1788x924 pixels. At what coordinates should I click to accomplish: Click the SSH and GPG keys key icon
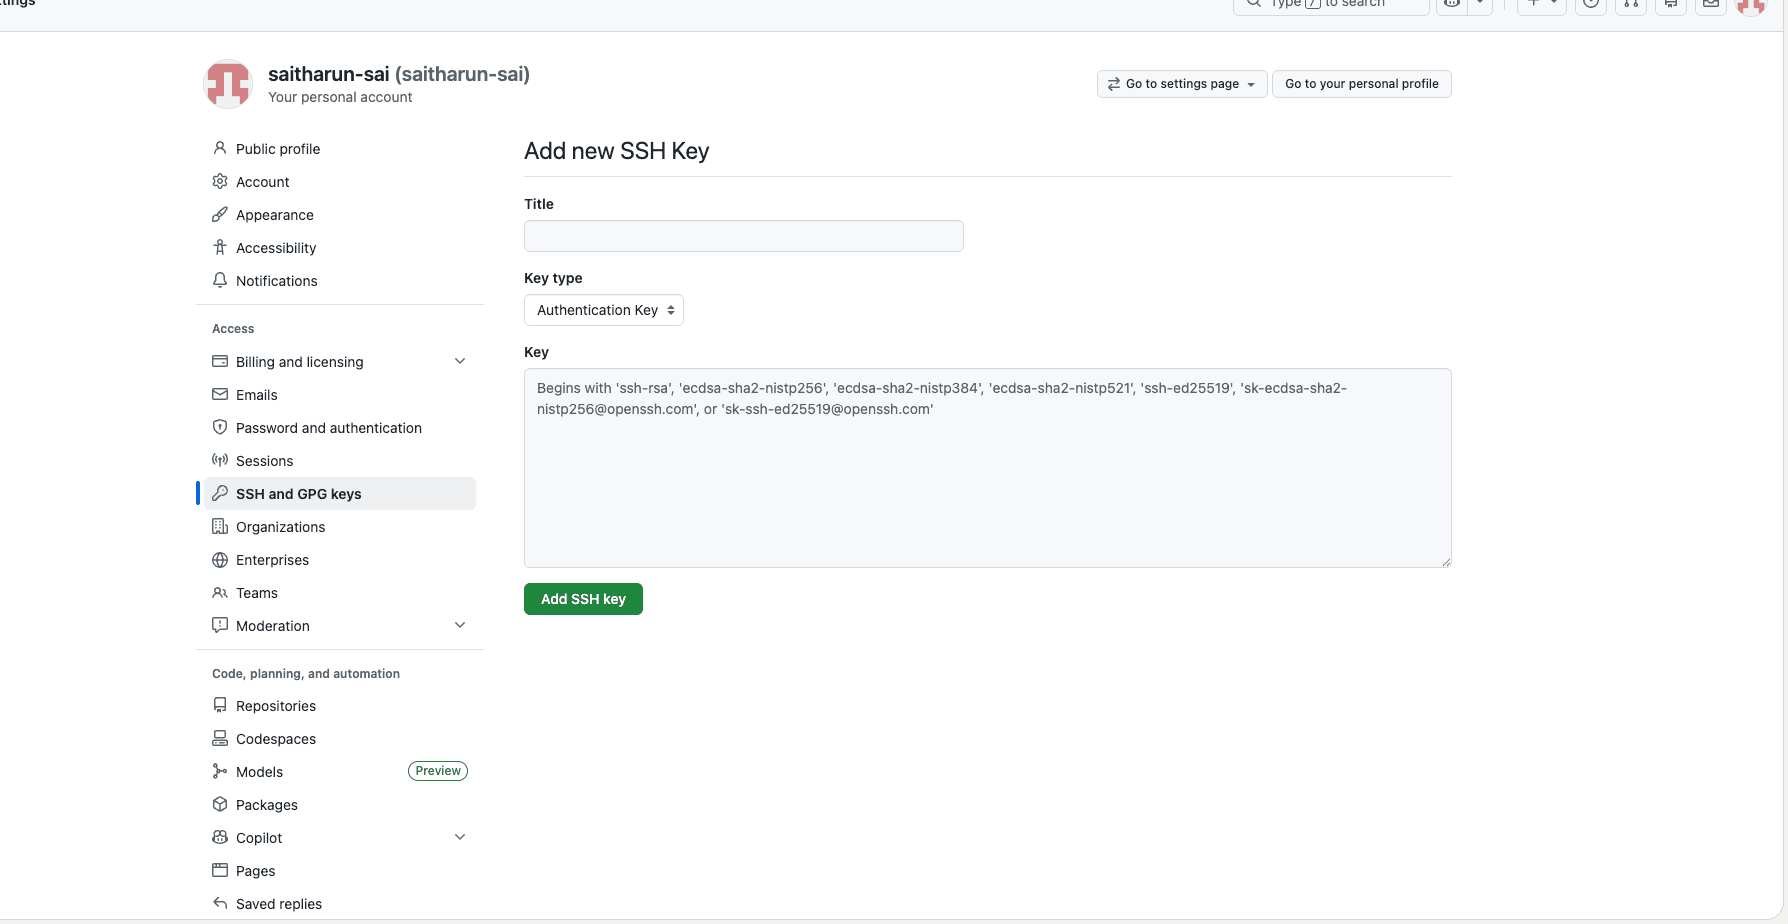point(220,494)
